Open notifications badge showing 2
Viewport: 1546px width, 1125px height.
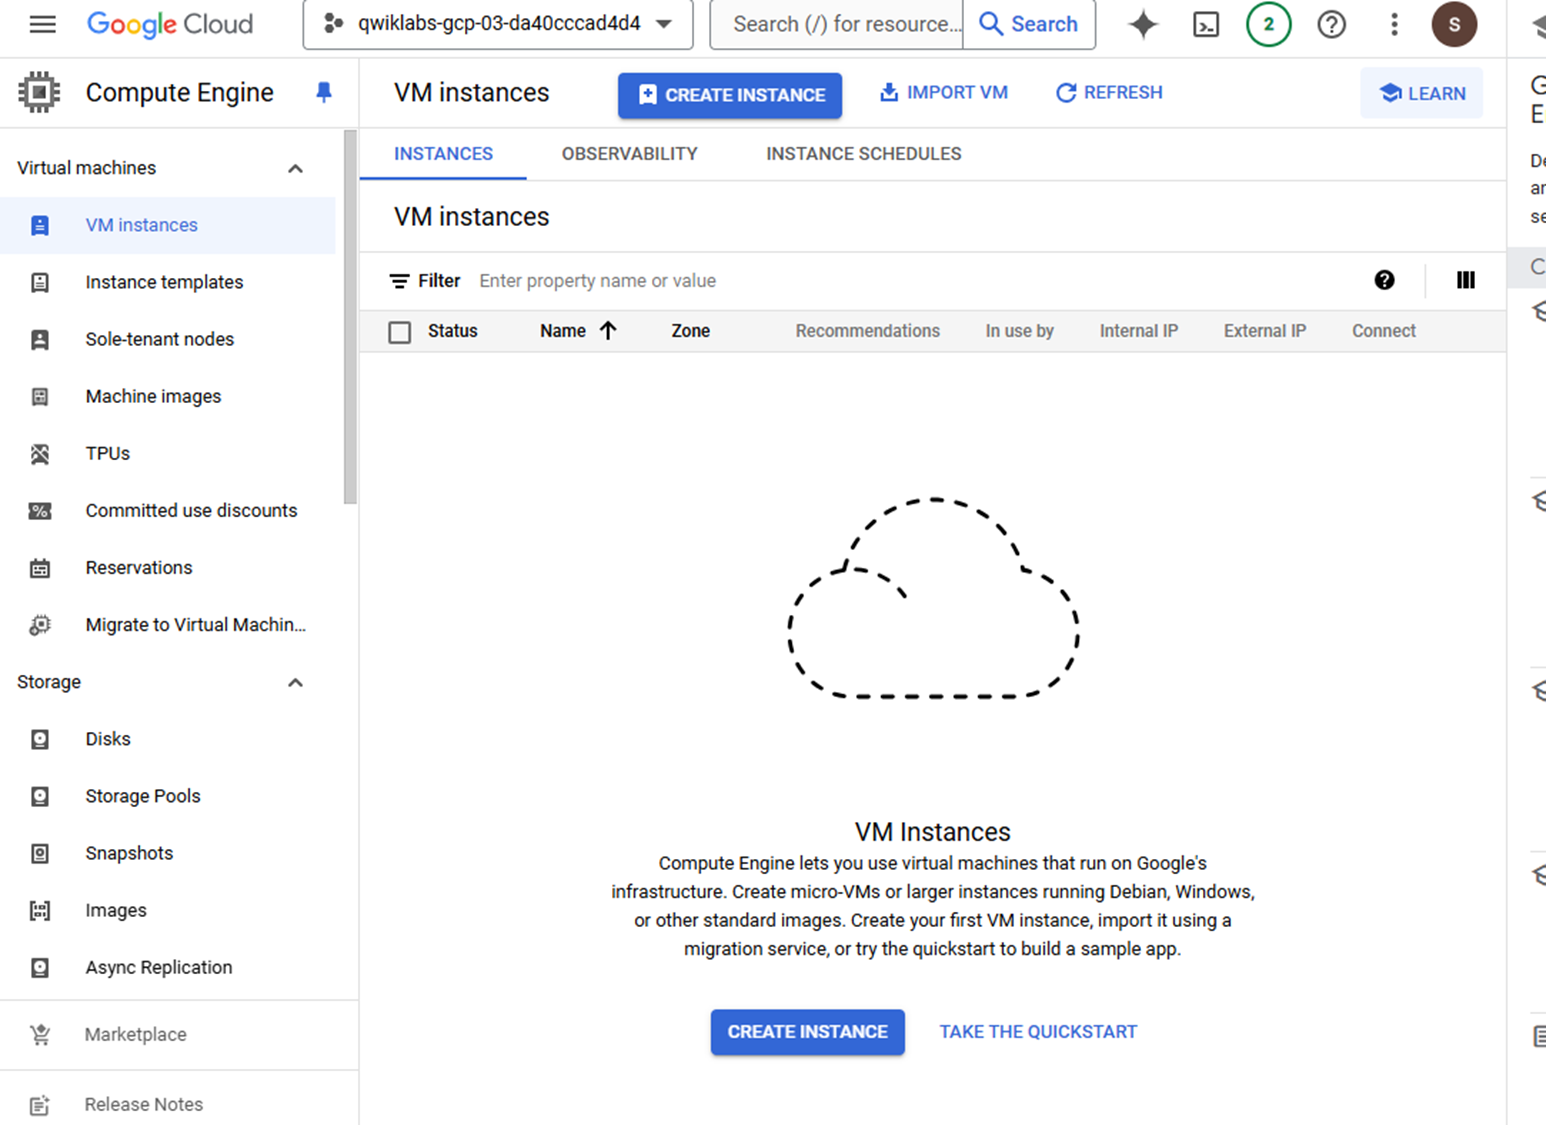pyautogui.click(x=1268, y=24)
